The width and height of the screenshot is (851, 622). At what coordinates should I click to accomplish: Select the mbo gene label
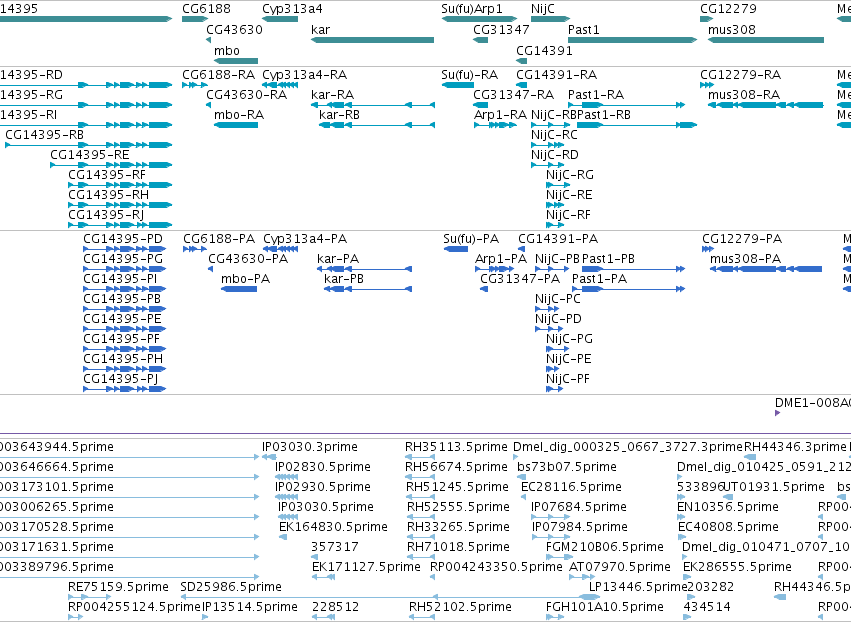(x=227, y=50)
